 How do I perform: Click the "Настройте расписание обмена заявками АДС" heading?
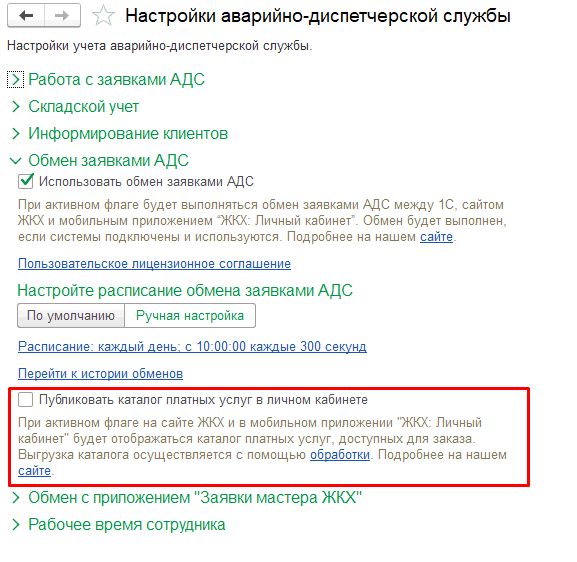point(185,291)
